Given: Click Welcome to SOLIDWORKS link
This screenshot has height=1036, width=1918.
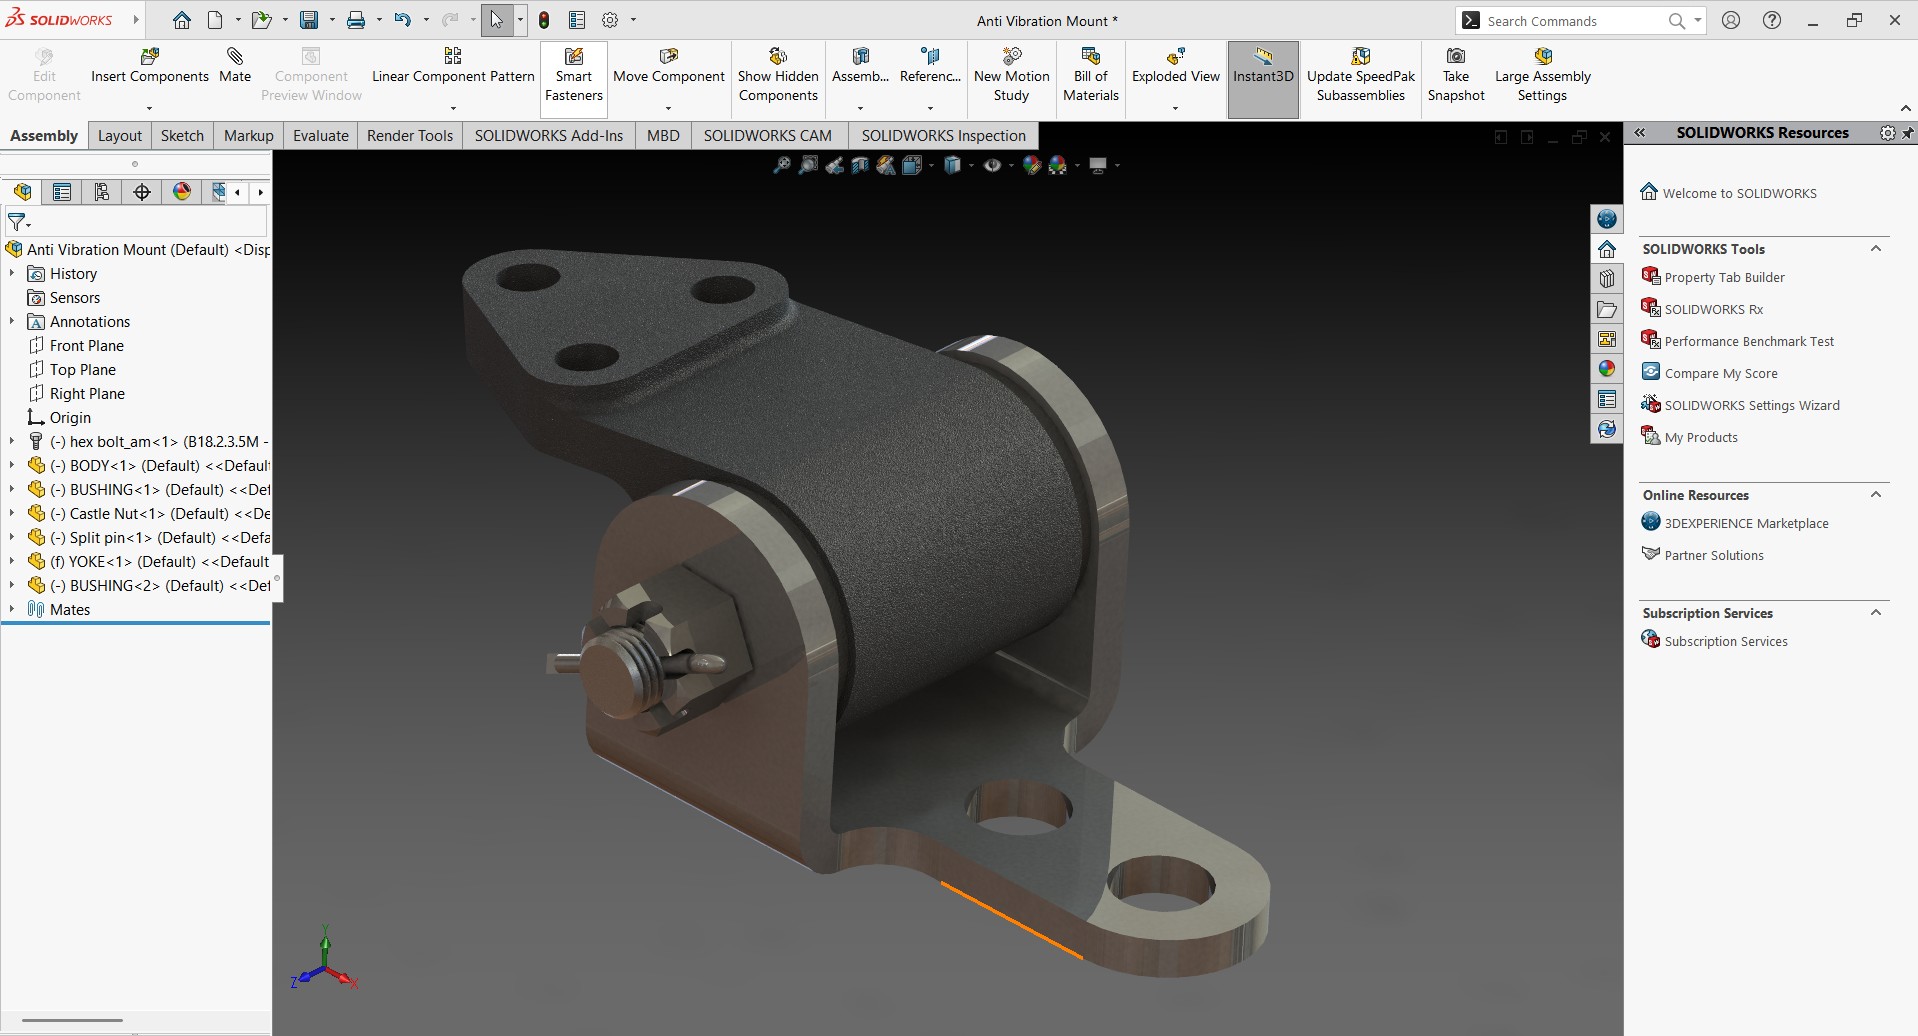Looking at the screenshot, I should pos(1739,193).
